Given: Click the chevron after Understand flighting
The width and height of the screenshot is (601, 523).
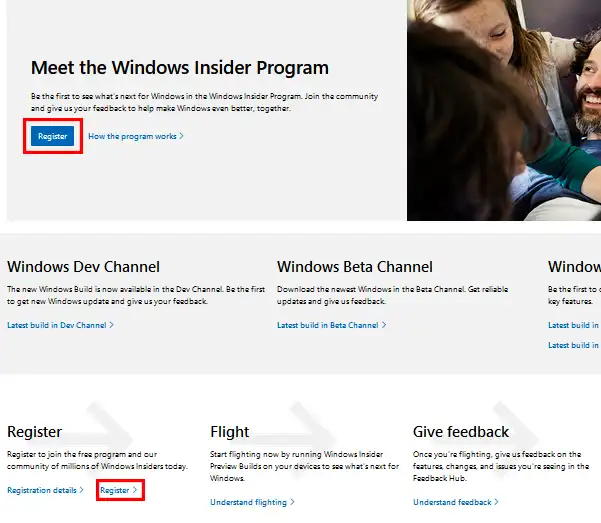Looking at the screenshot, I should (x=292, y=502).
